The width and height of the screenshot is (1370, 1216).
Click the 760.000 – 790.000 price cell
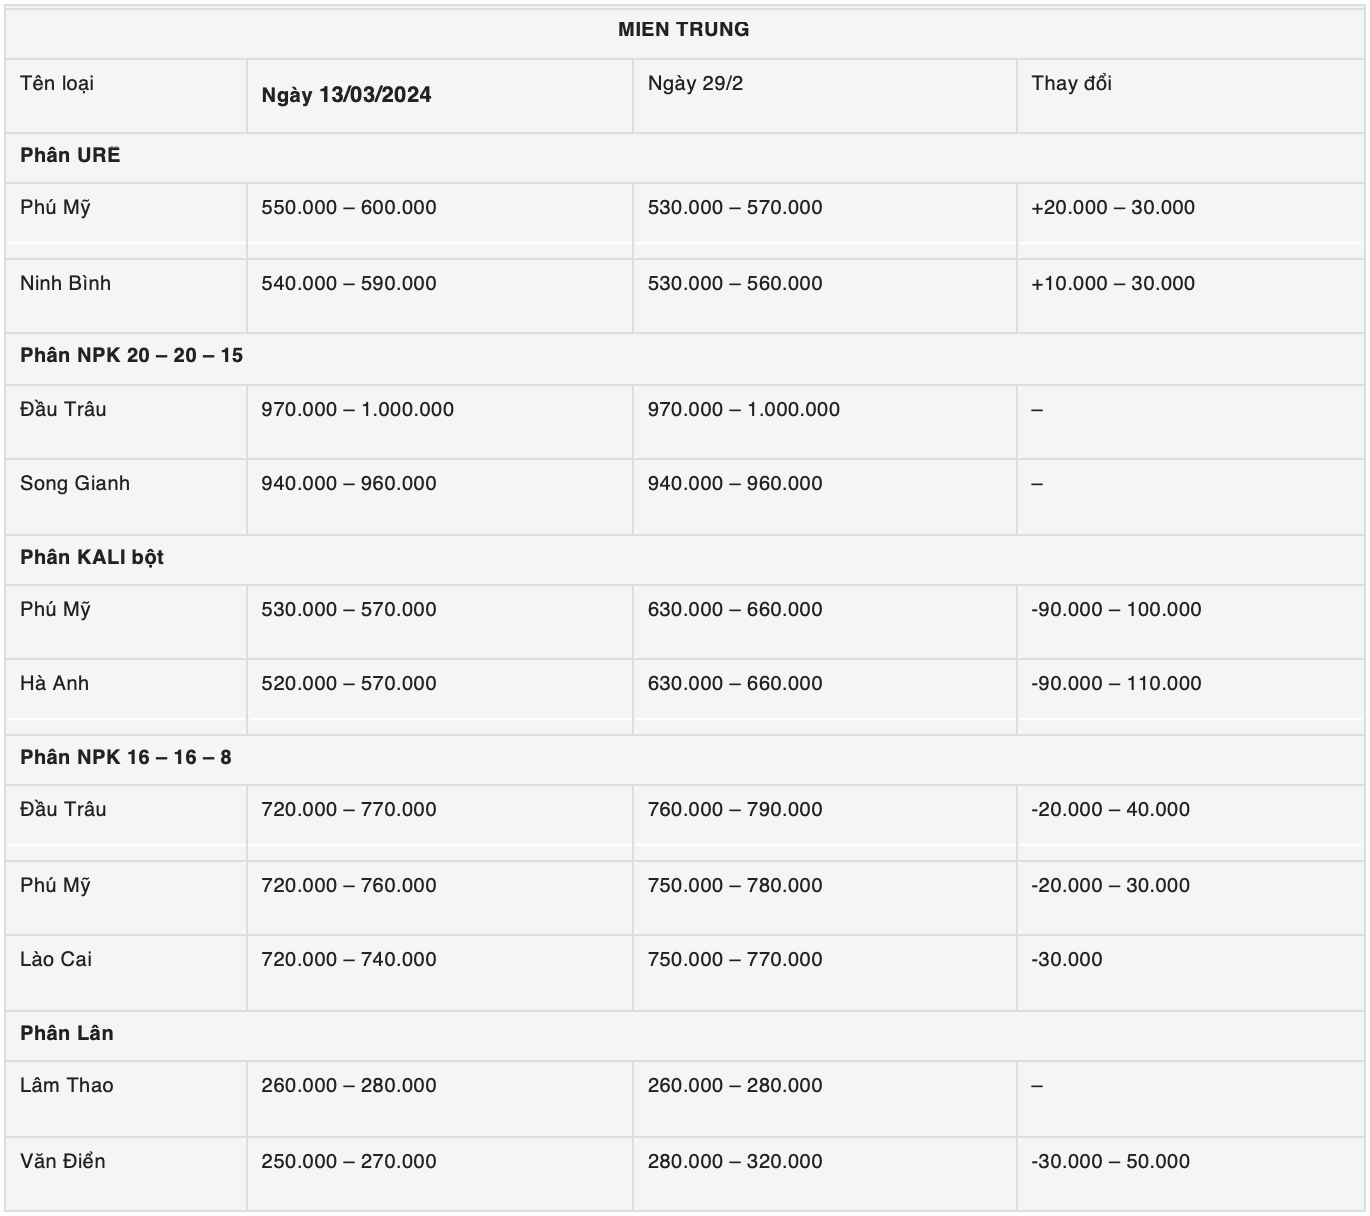[735, 810]
